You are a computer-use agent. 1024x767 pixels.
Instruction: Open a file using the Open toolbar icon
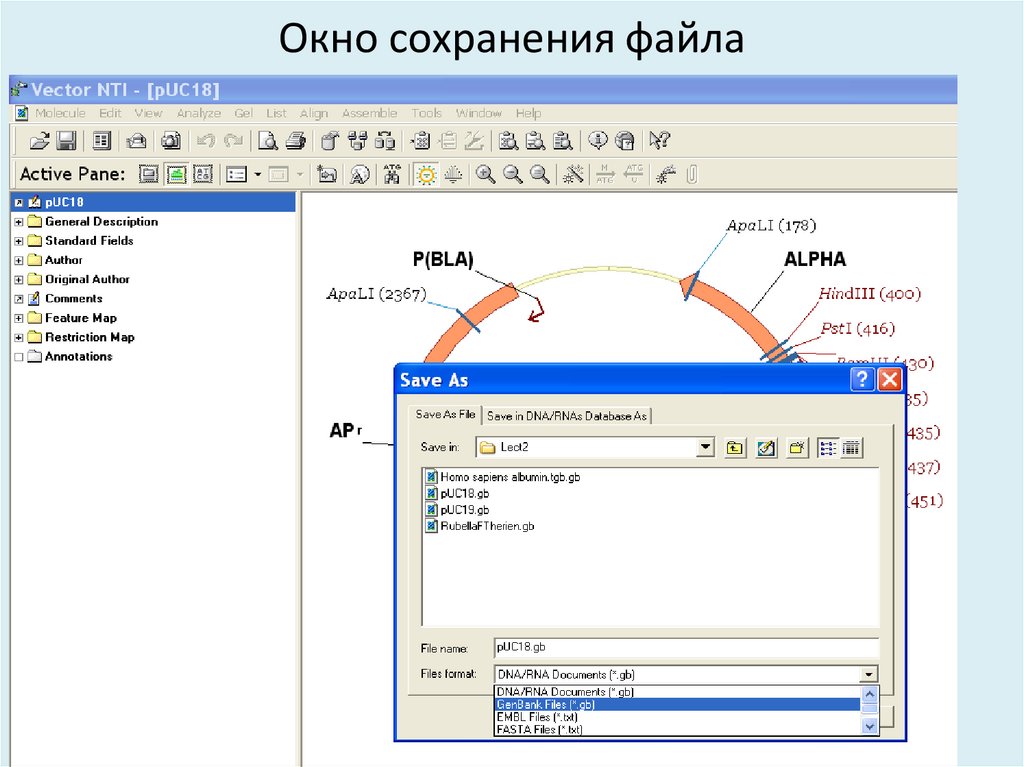(40, 140)
